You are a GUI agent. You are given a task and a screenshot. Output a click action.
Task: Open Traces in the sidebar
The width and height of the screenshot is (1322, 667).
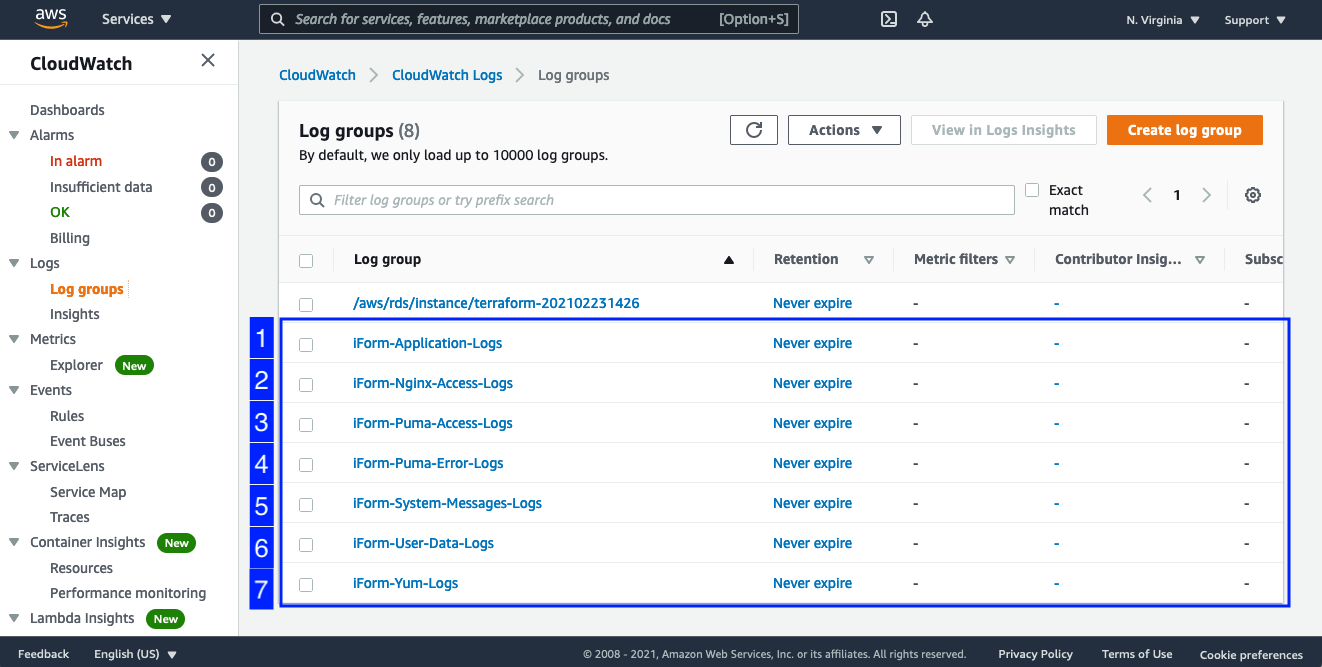70,517
